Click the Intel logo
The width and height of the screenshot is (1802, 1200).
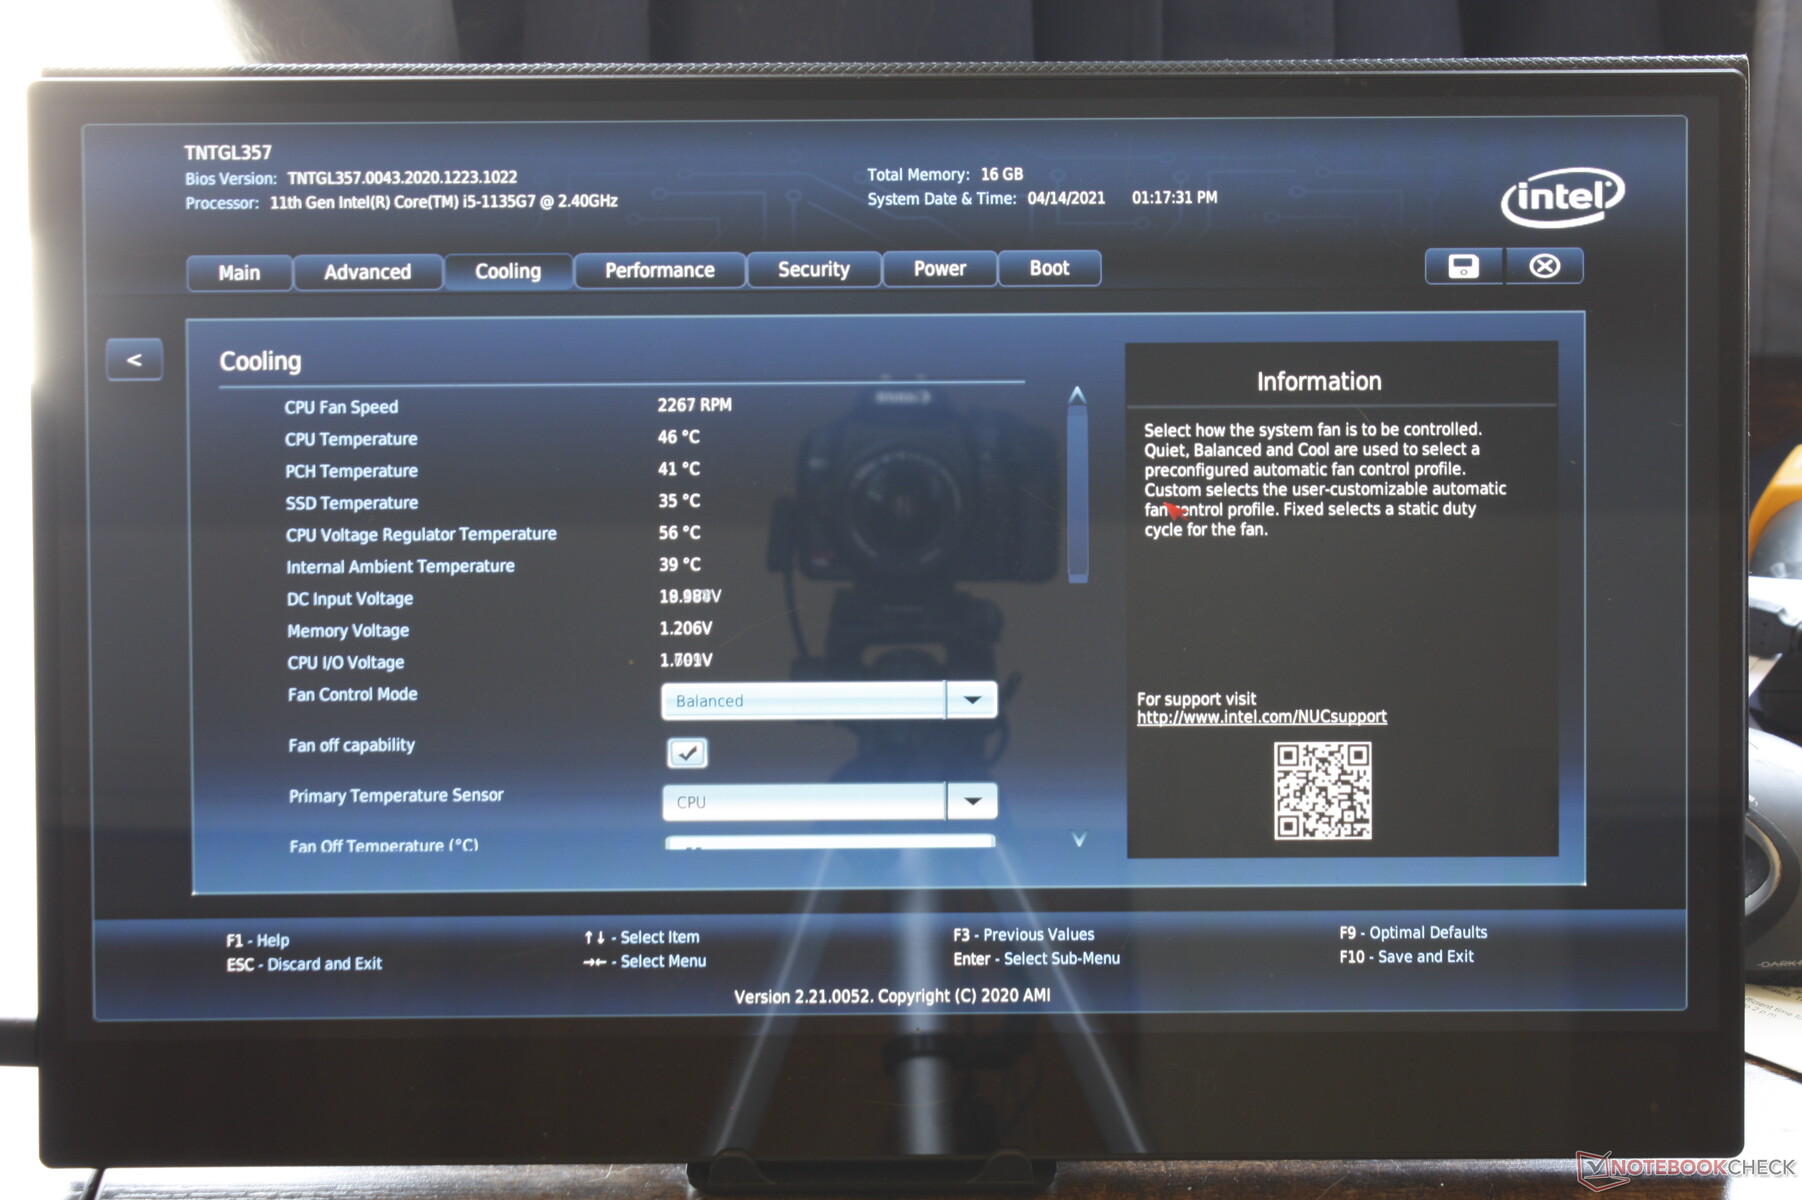click(1562, 197)
